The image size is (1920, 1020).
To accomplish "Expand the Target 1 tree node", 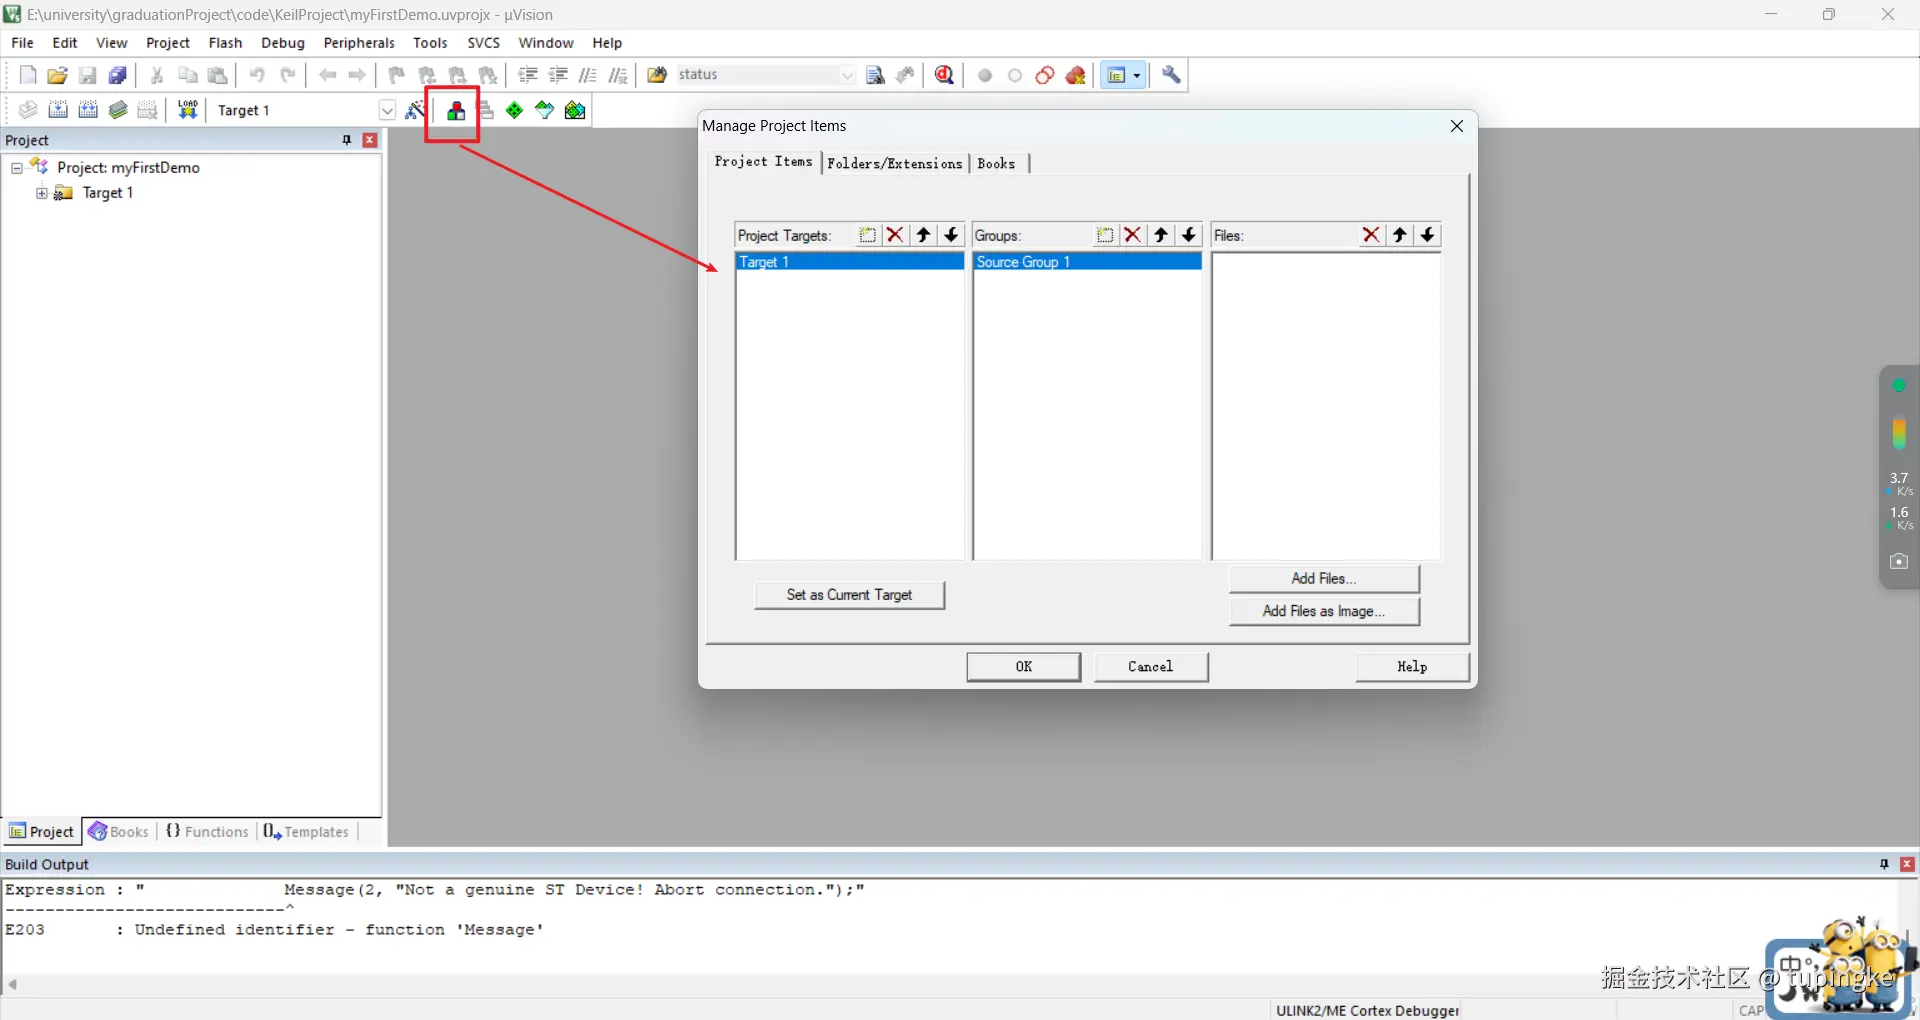I will click(42, 193).
